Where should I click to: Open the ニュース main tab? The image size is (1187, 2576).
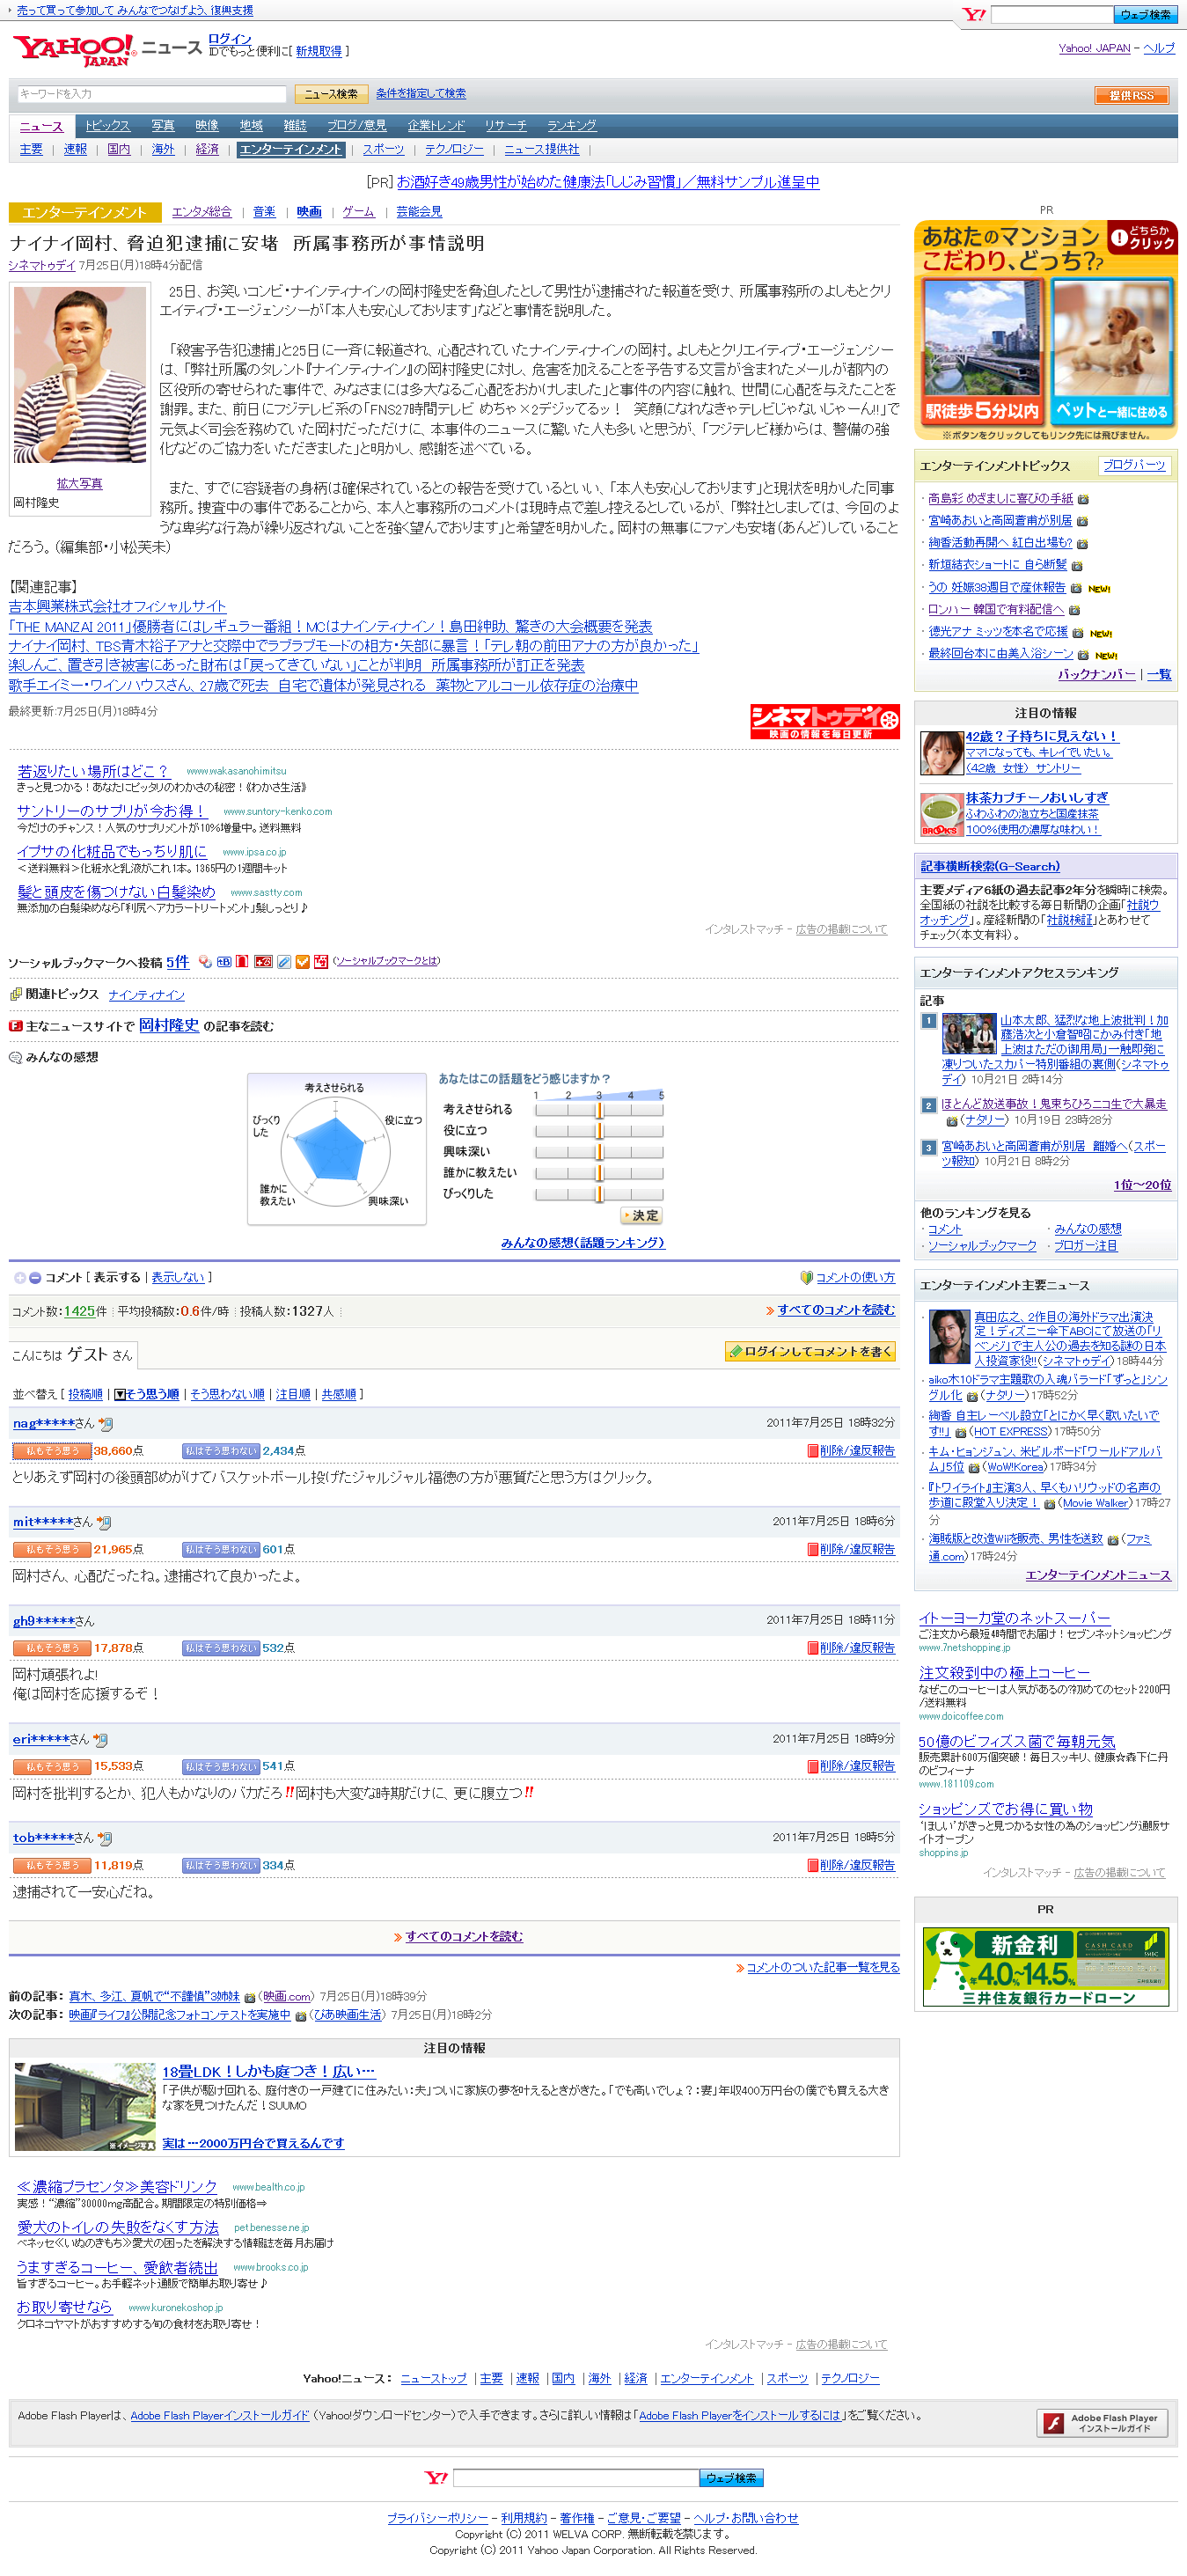[x=41, y=126]
